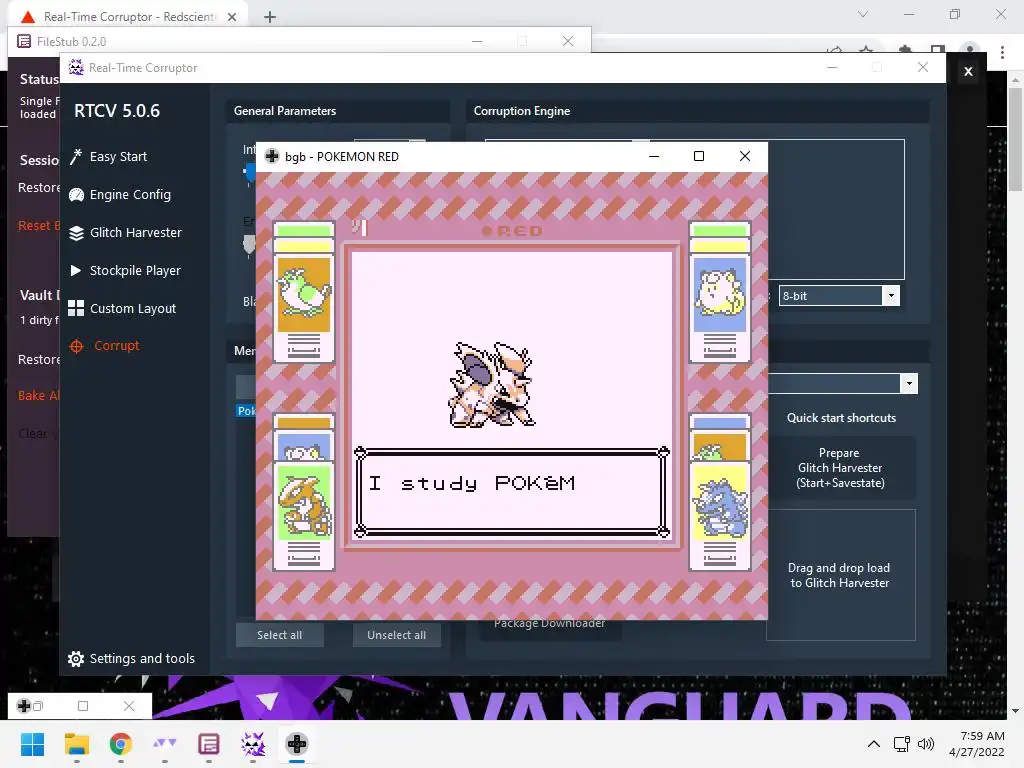
Task: Switch to Chrome from the taskbar
Action: [x=121, y=744]
